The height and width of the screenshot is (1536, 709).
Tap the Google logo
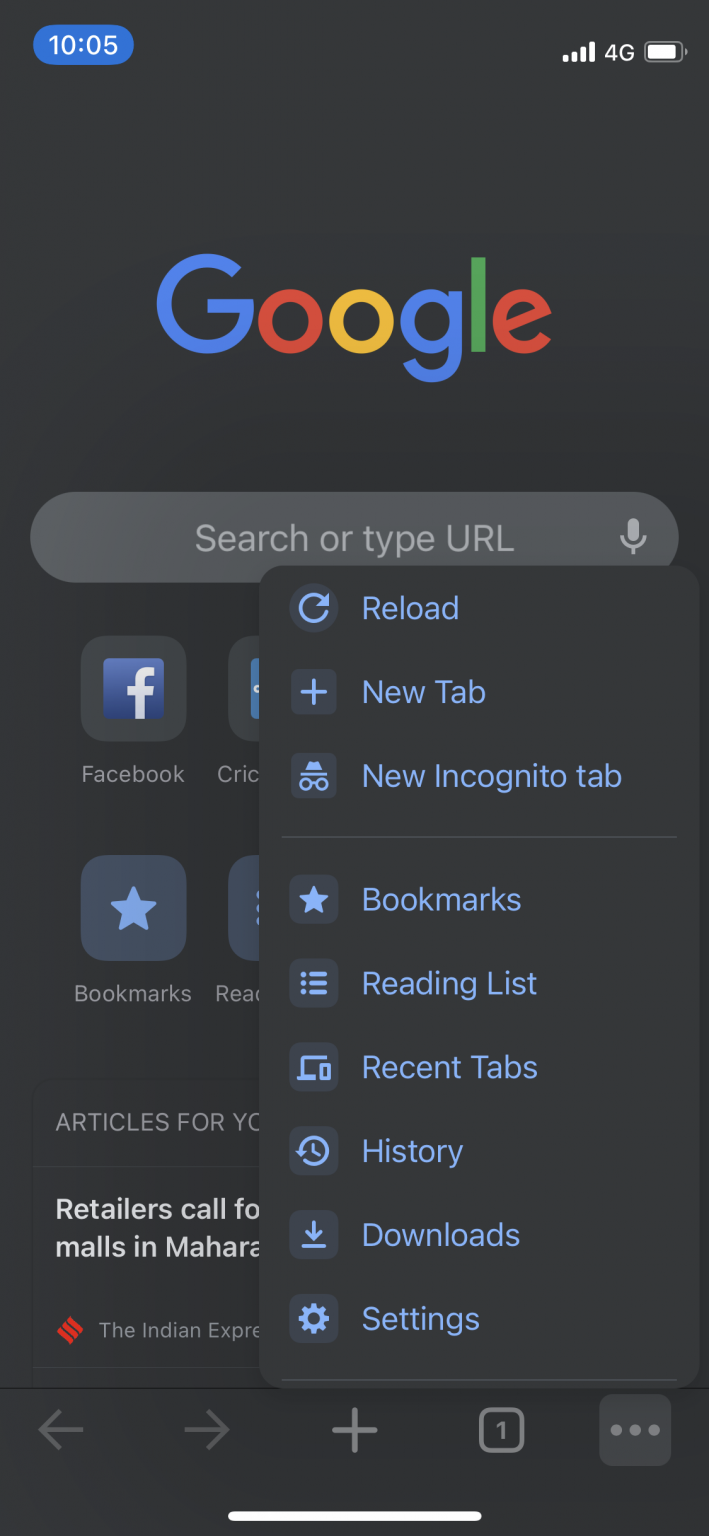[x=354, y=316]
